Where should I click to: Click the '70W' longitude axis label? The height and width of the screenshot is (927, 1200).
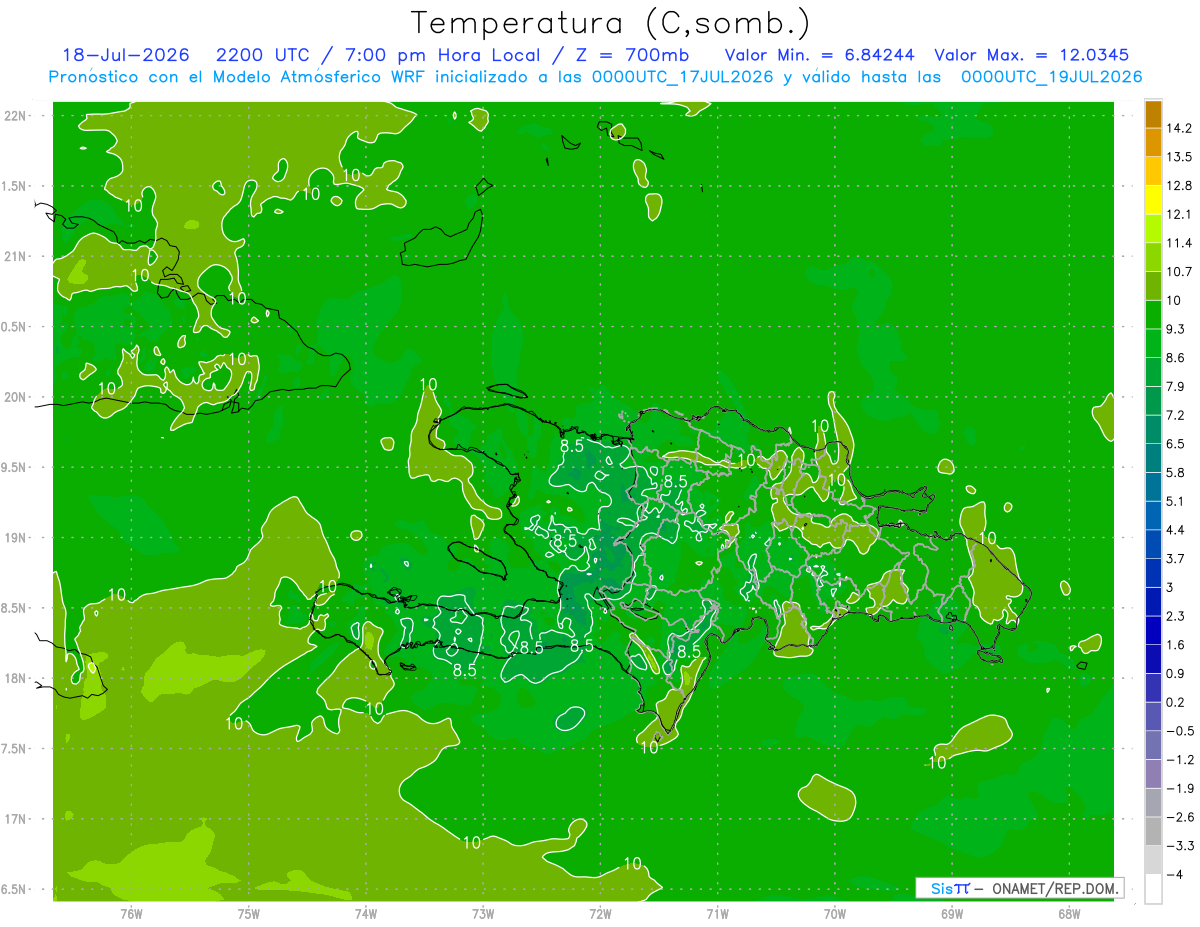pyautogui.click(x=835, y=913)
